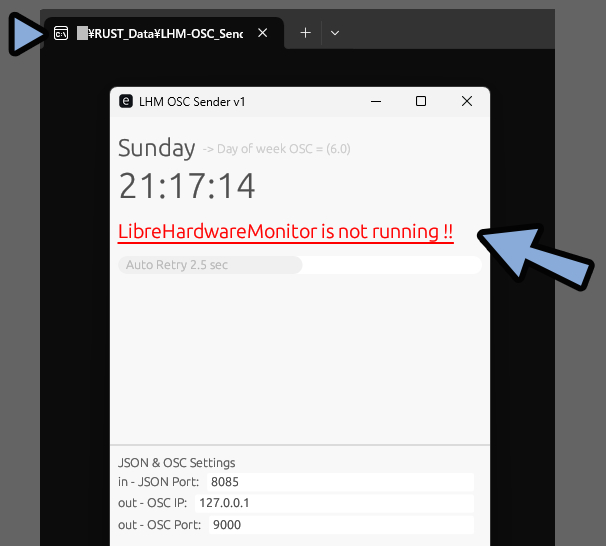Click the JSON & OSC Settings heading
Image resolution: width=606 pixels, height=546 pixels.
[x=177, y=463]
